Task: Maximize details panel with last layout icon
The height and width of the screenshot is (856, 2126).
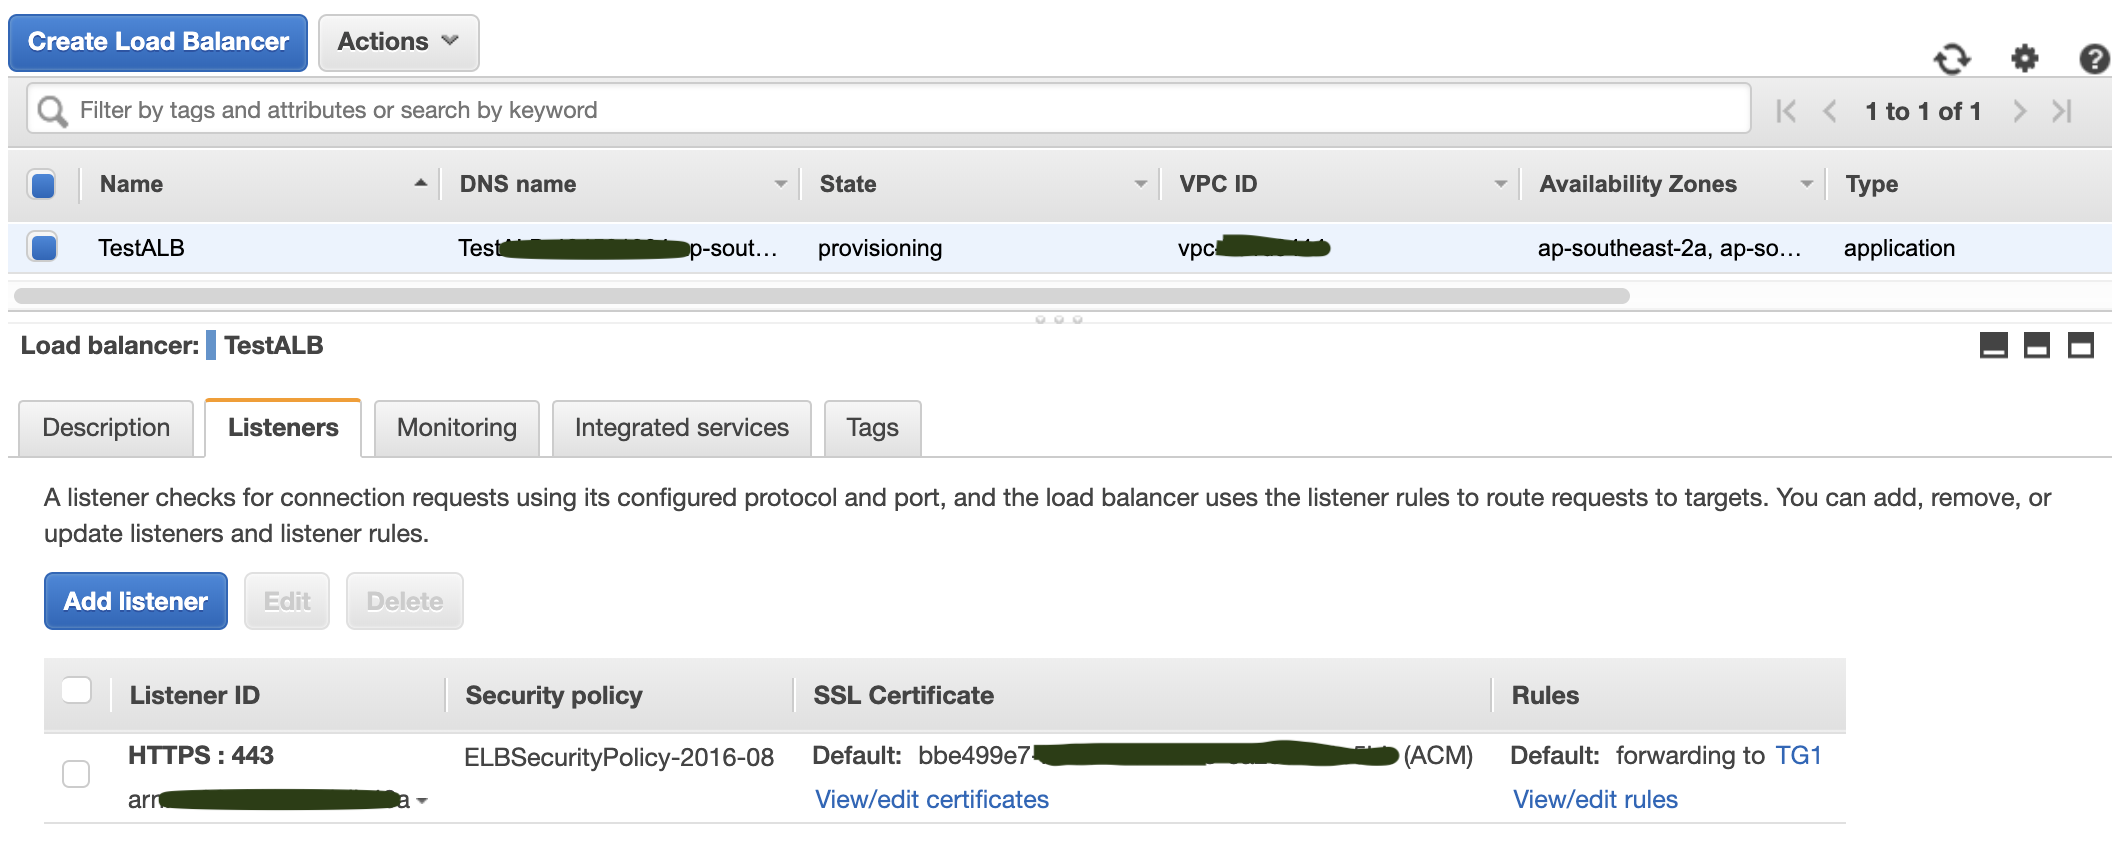Action: [2081, 346]
